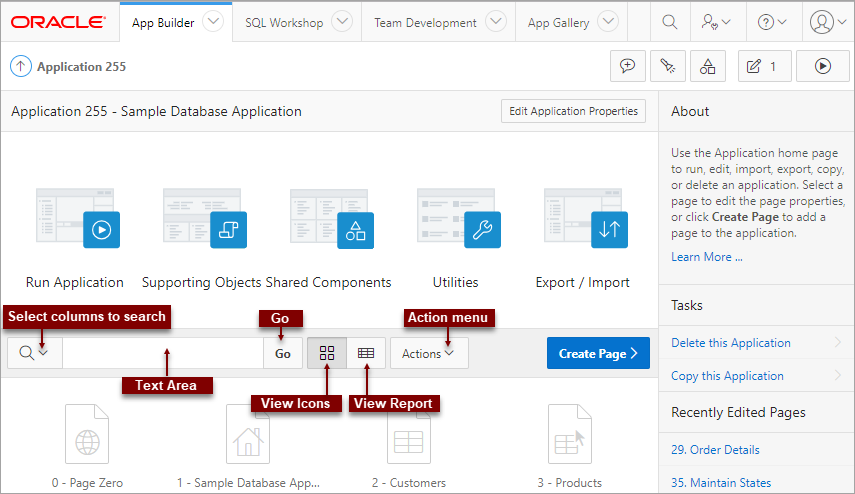Screen dimensions: 855x494
Task: Click the '0 - Page Zero' page label
Action: point(87,483)
